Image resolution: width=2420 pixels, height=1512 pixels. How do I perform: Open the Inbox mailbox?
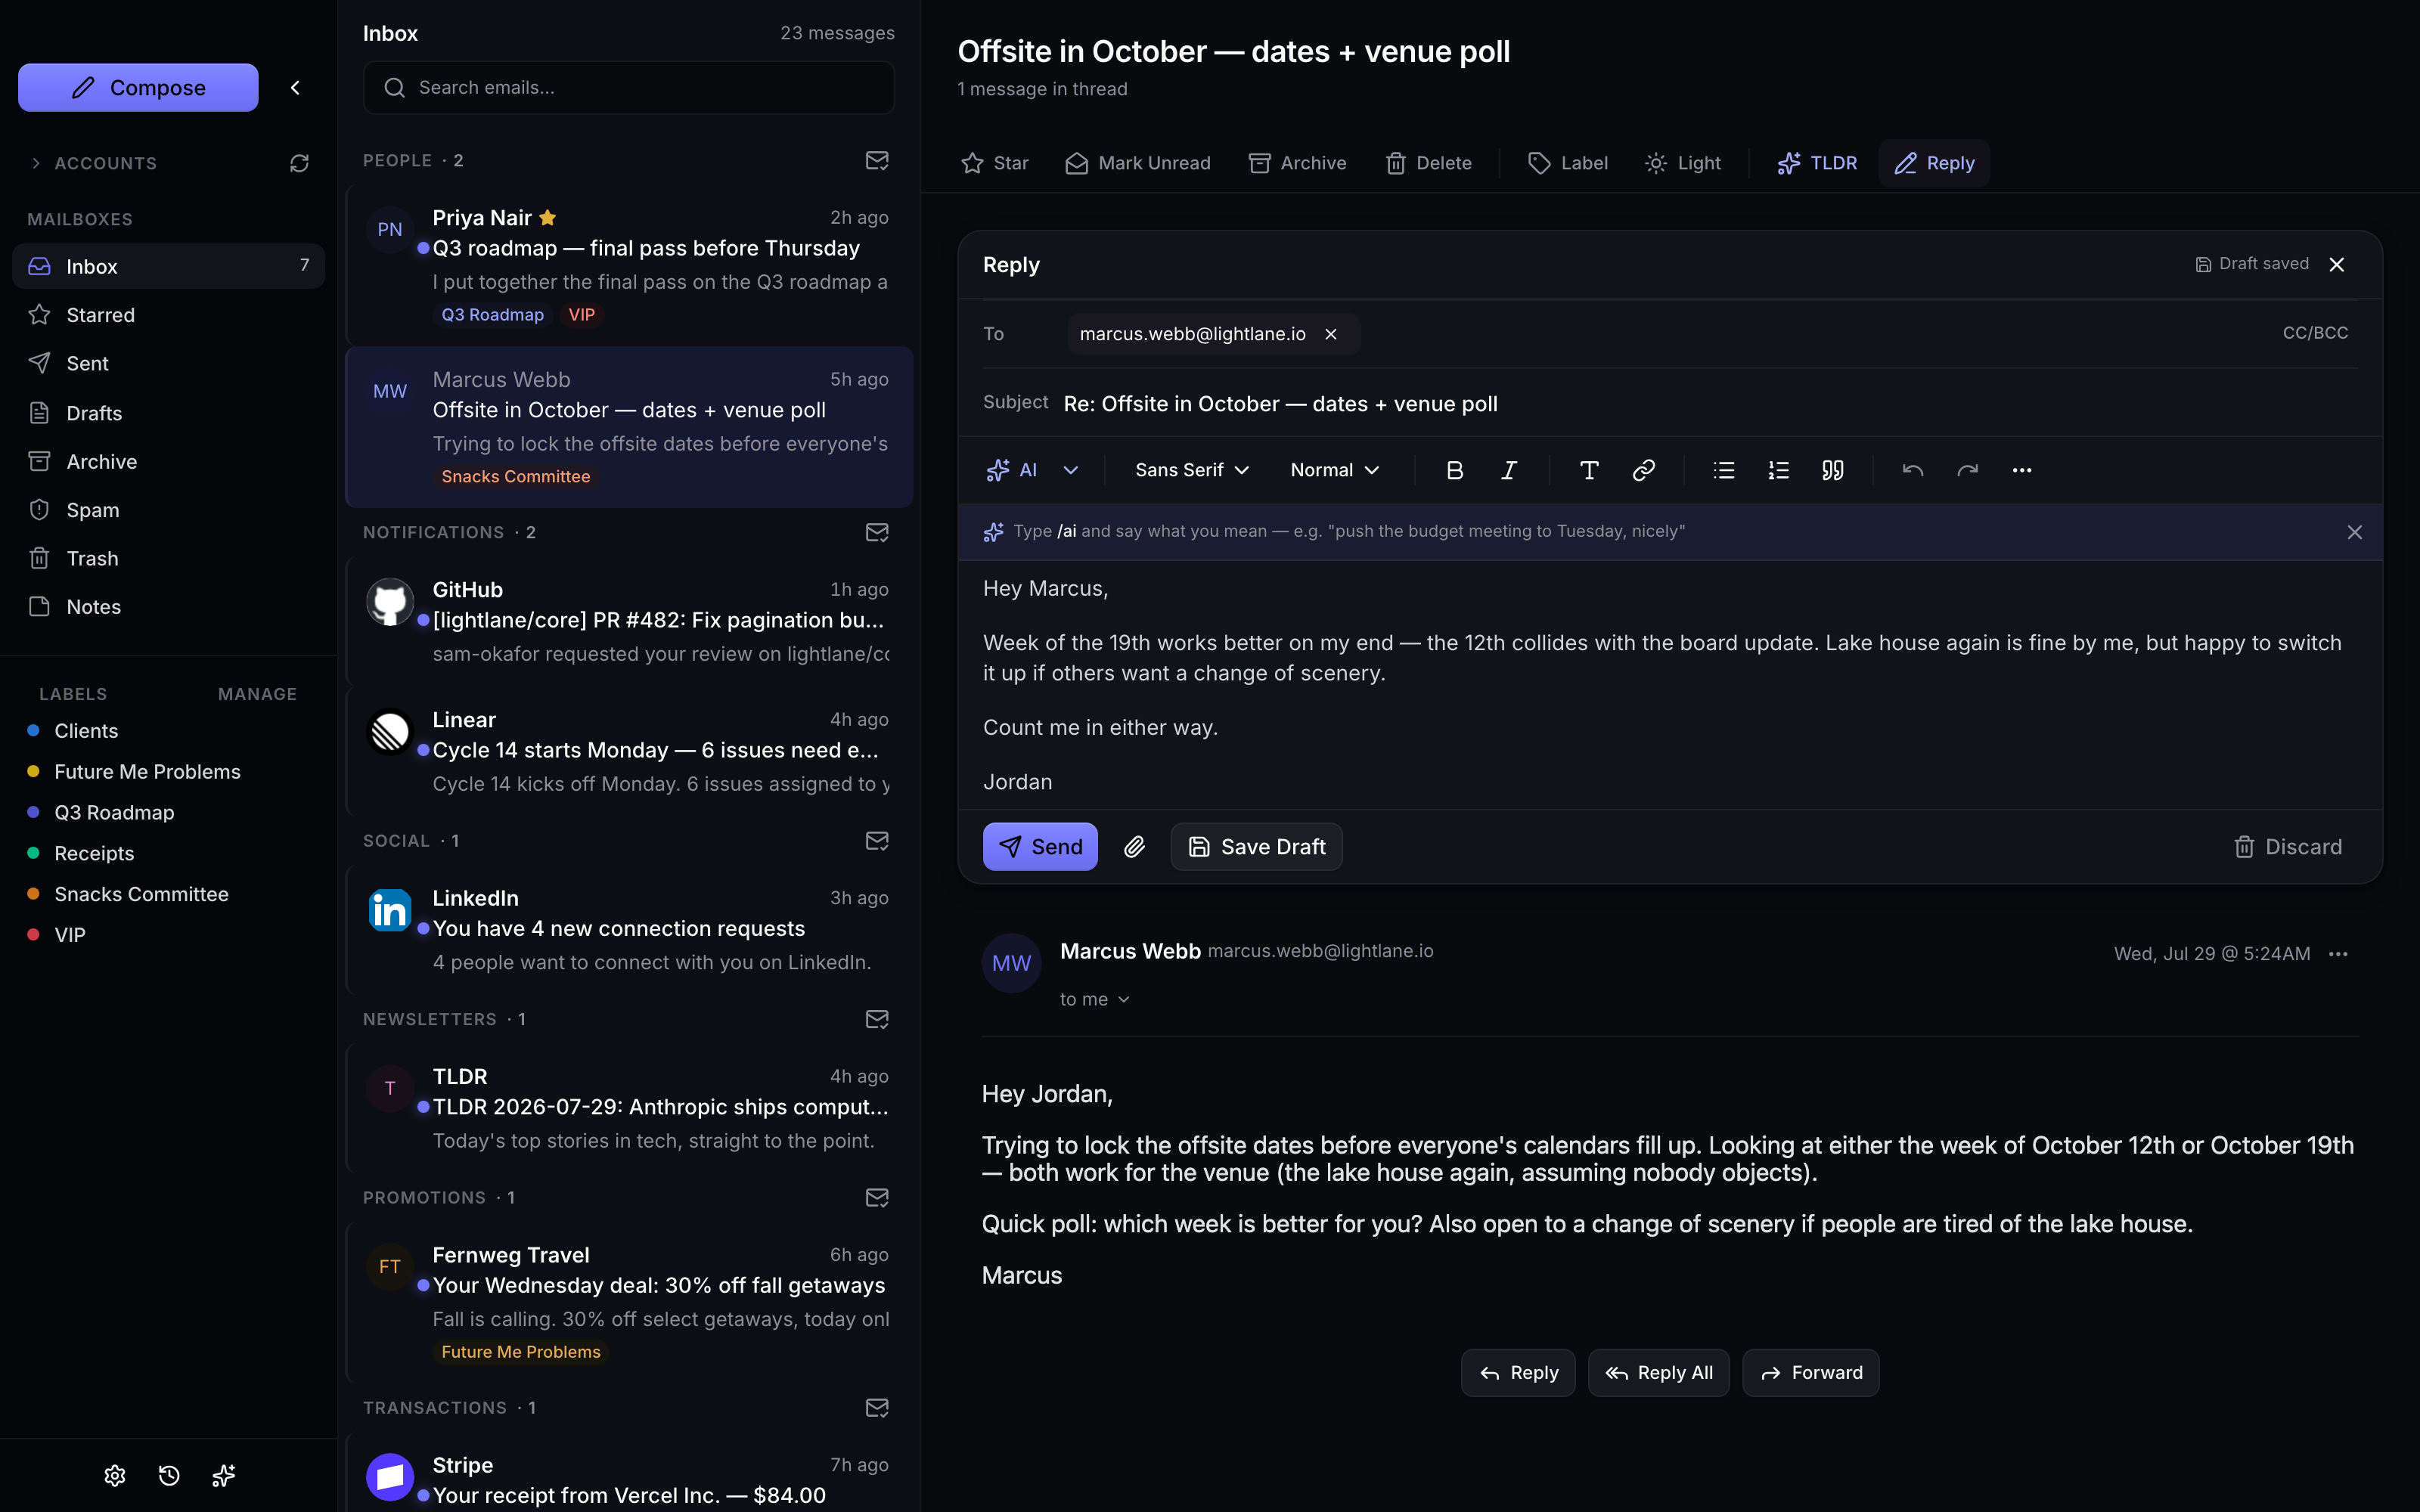click(x=168, y=266)
